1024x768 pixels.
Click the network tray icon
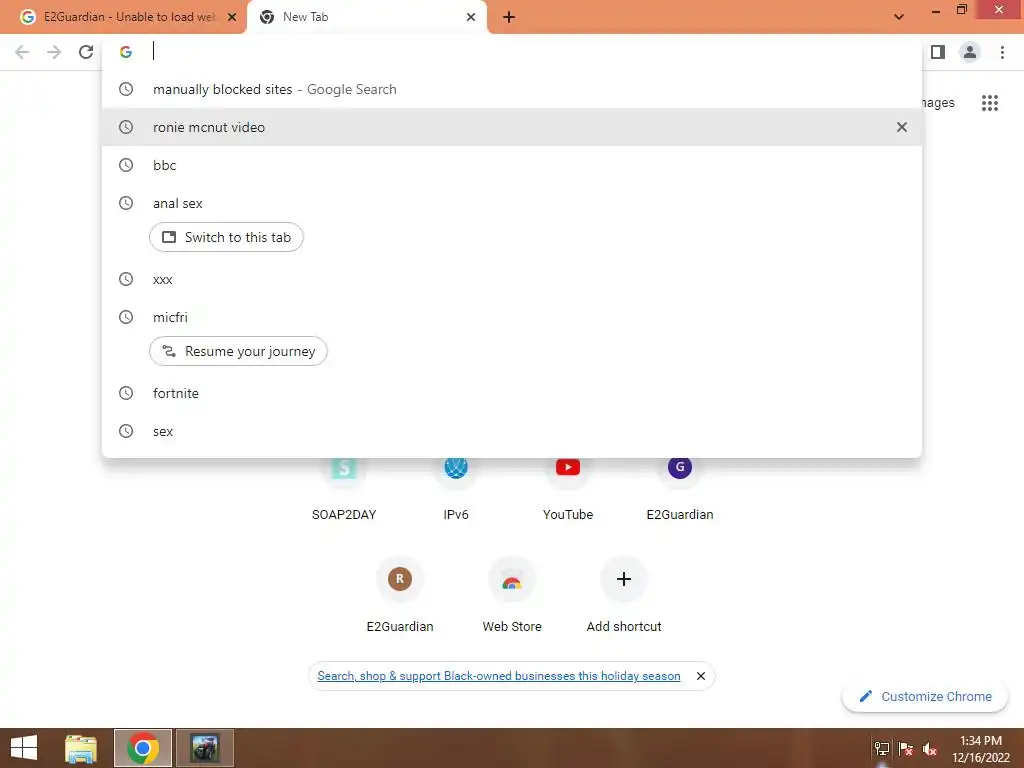pyautogui.click(x=882, y=749)
